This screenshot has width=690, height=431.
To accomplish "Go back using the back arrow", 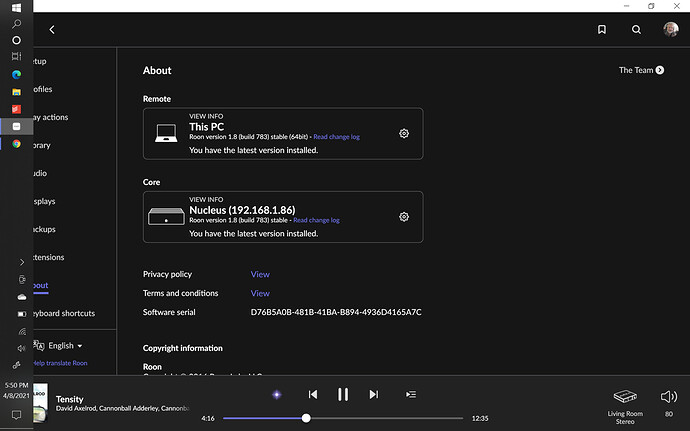I will 52,29.
